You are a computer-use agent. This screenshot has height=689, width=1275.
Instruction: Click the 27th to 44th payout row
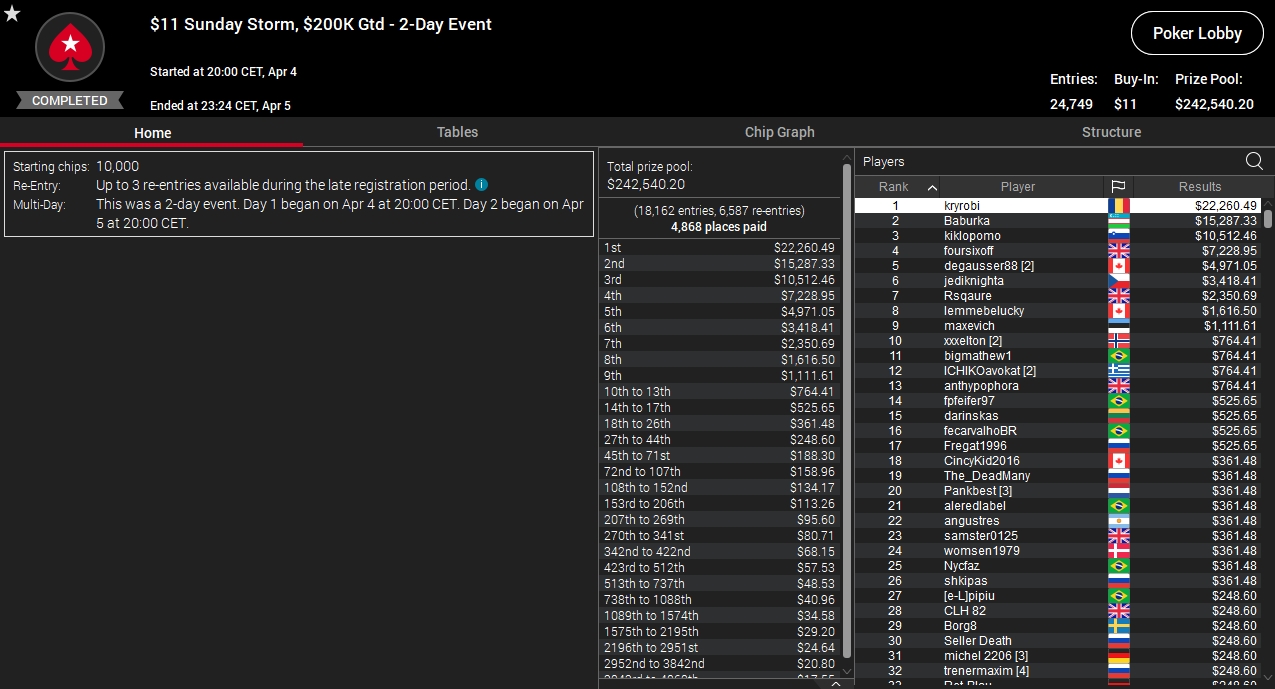(720, 439)
